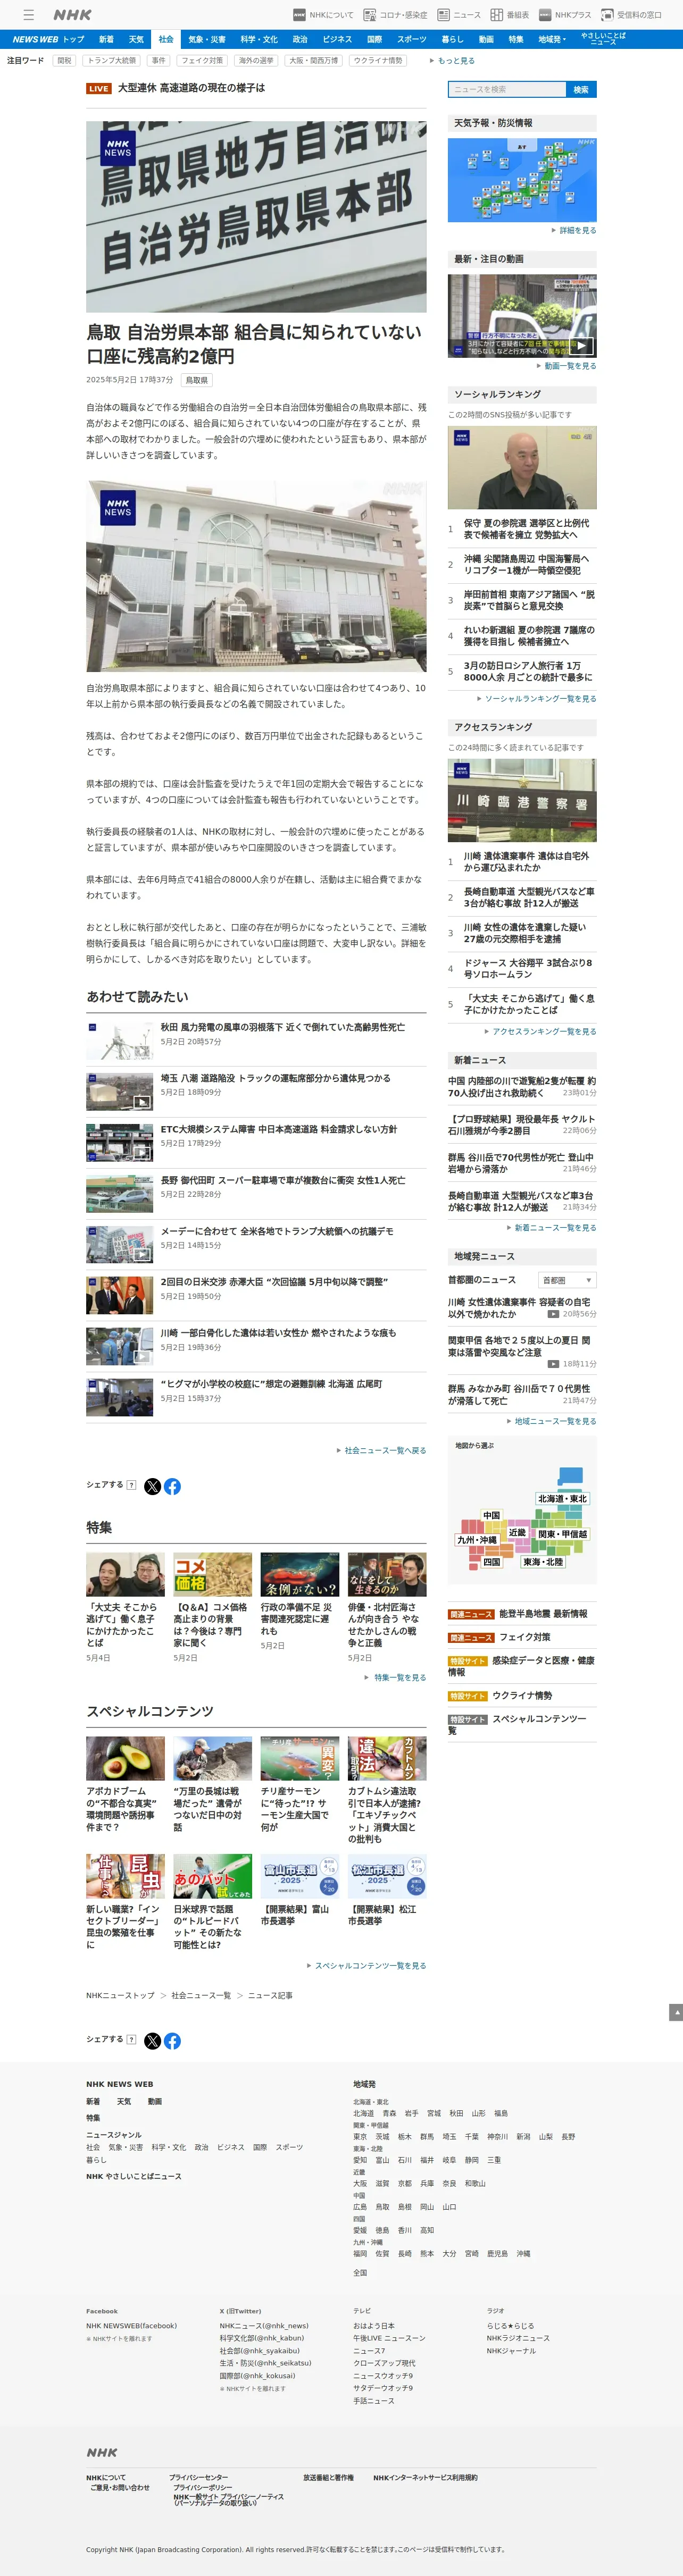Open NHK NEWSWEB(facebook) footer link
This screenshot has width=683, height=2576.
point(131,2325)
